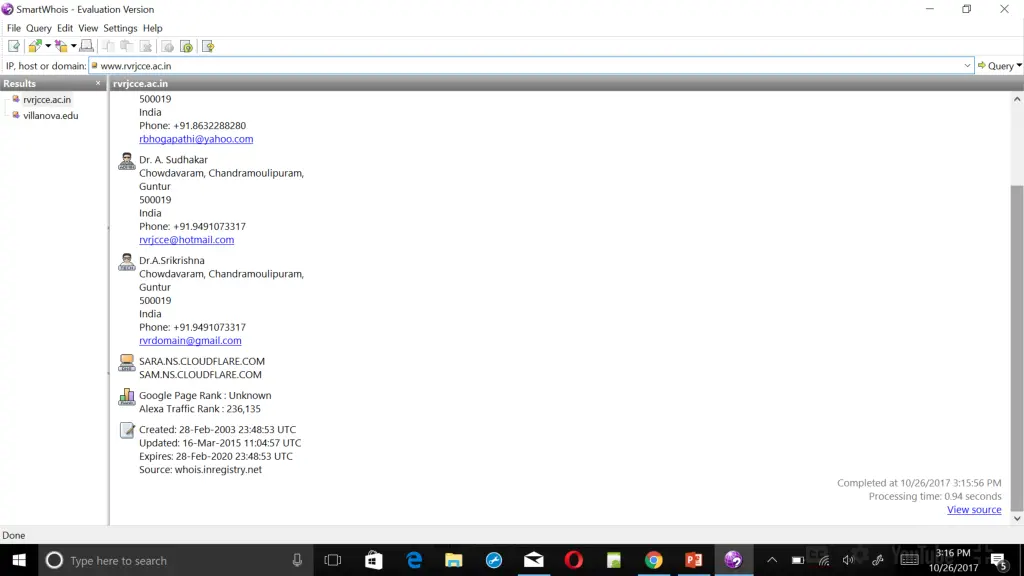1024x576 pixels.
Task: Open the View menu
Action: point(88,28)
